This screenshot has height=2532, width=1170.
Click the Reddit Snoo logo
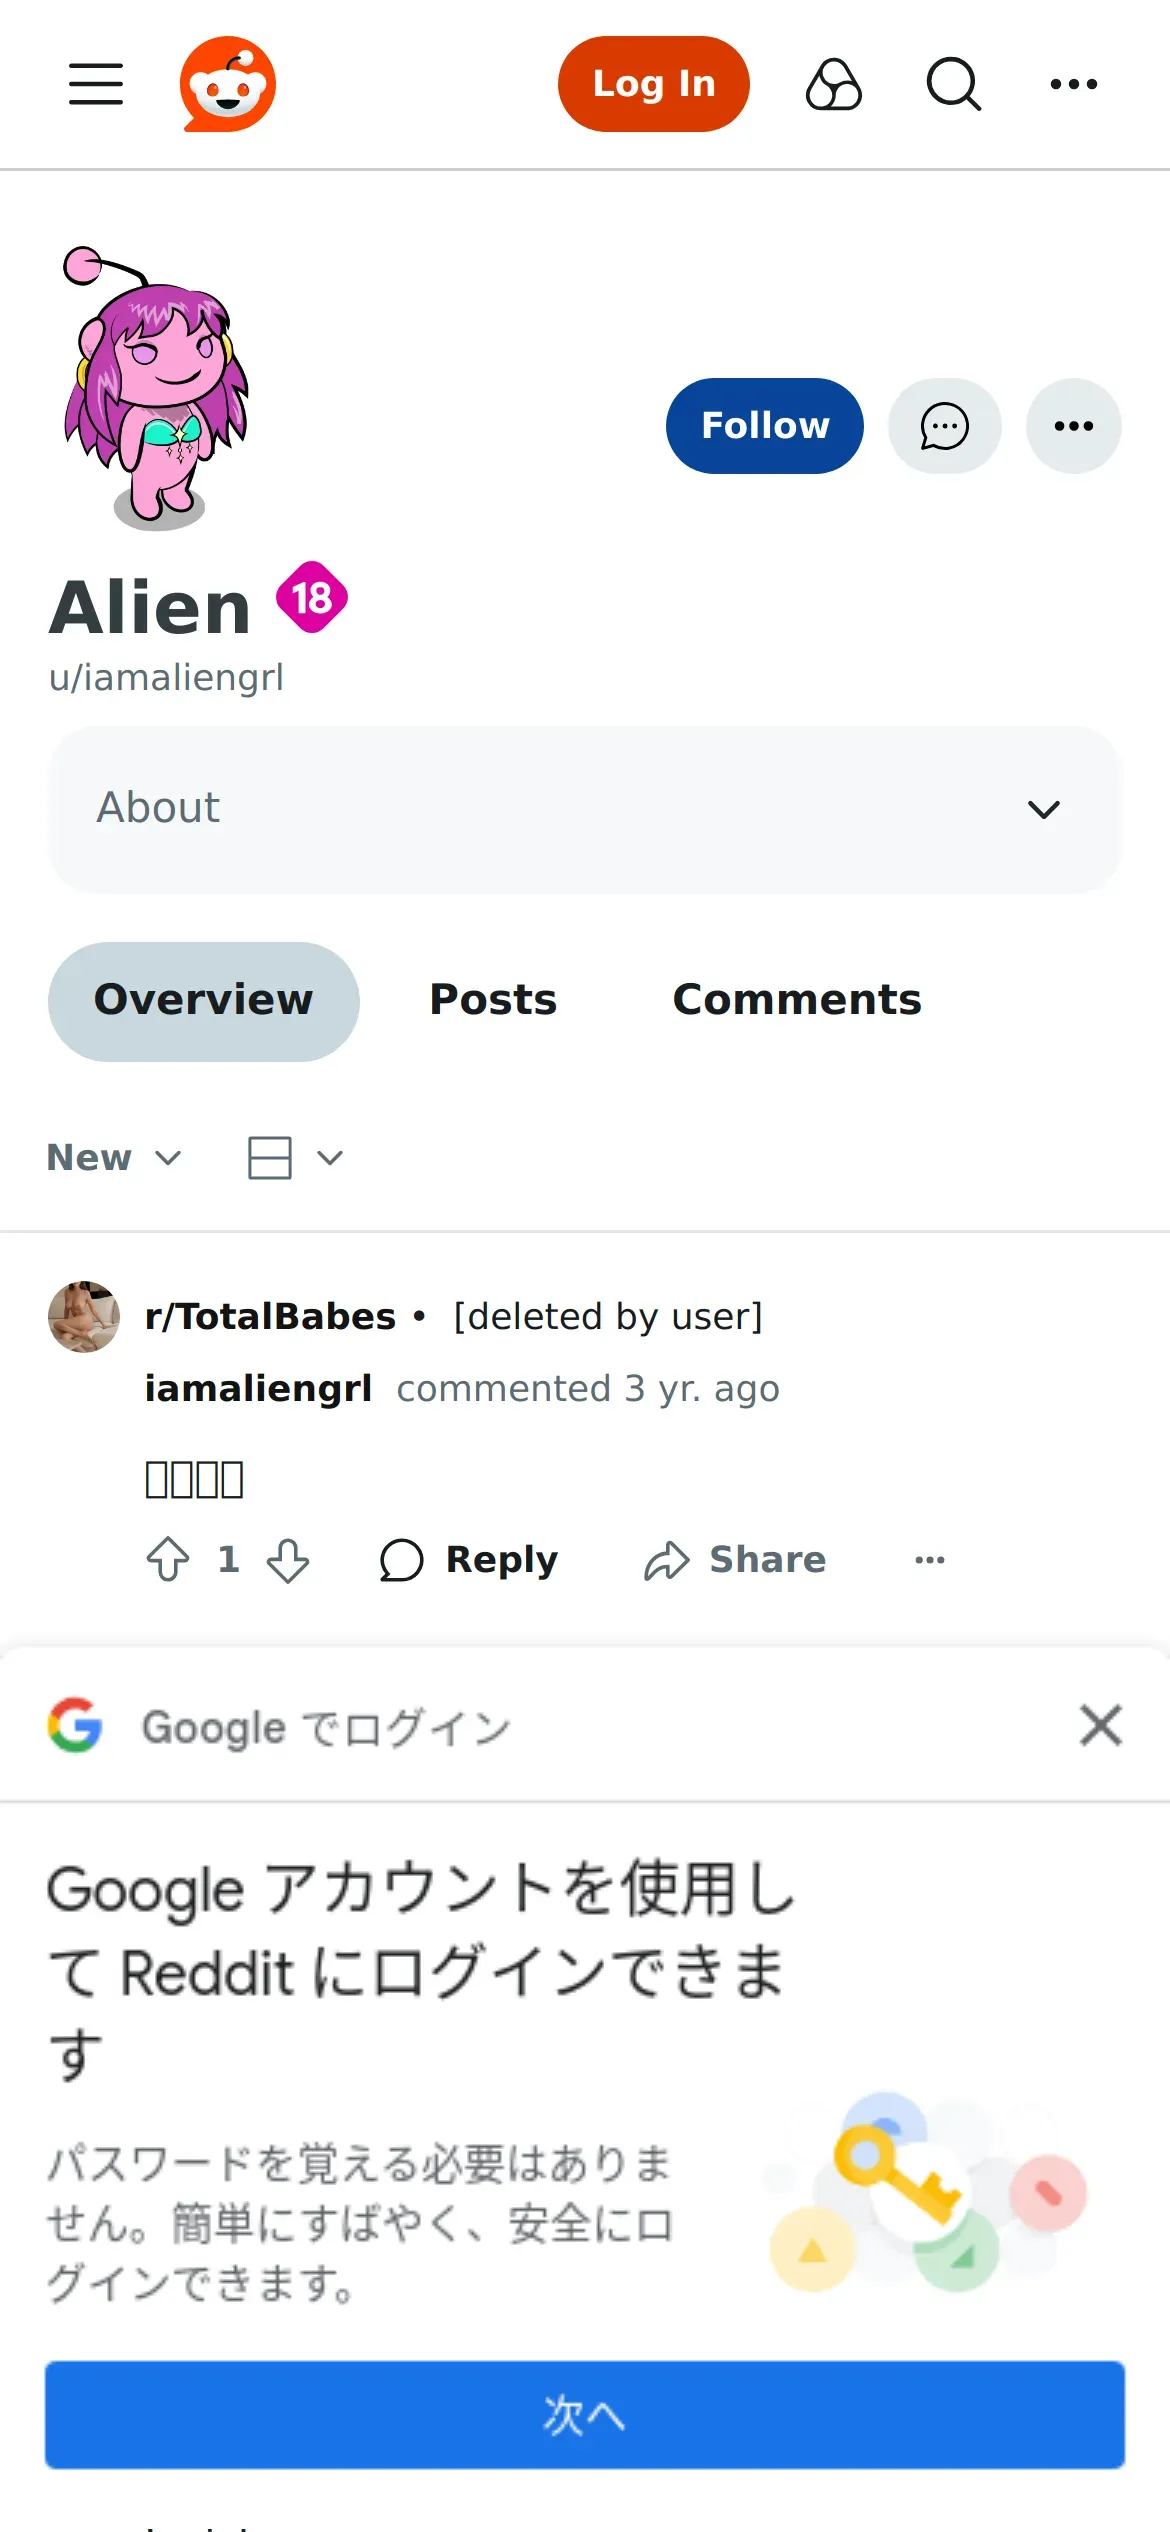coord(228,84)
